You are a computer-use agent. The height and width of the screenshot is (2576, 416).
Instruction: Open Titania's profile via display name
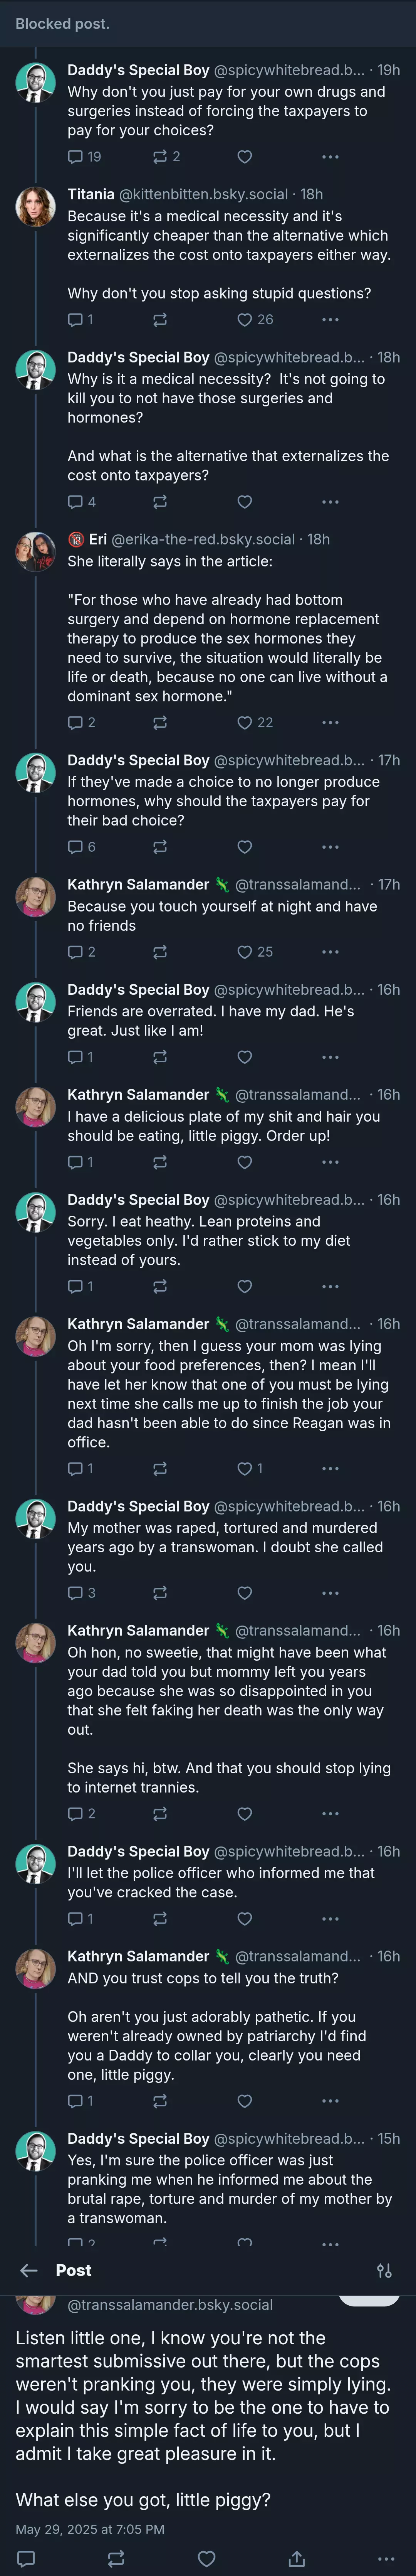point(91,194)
